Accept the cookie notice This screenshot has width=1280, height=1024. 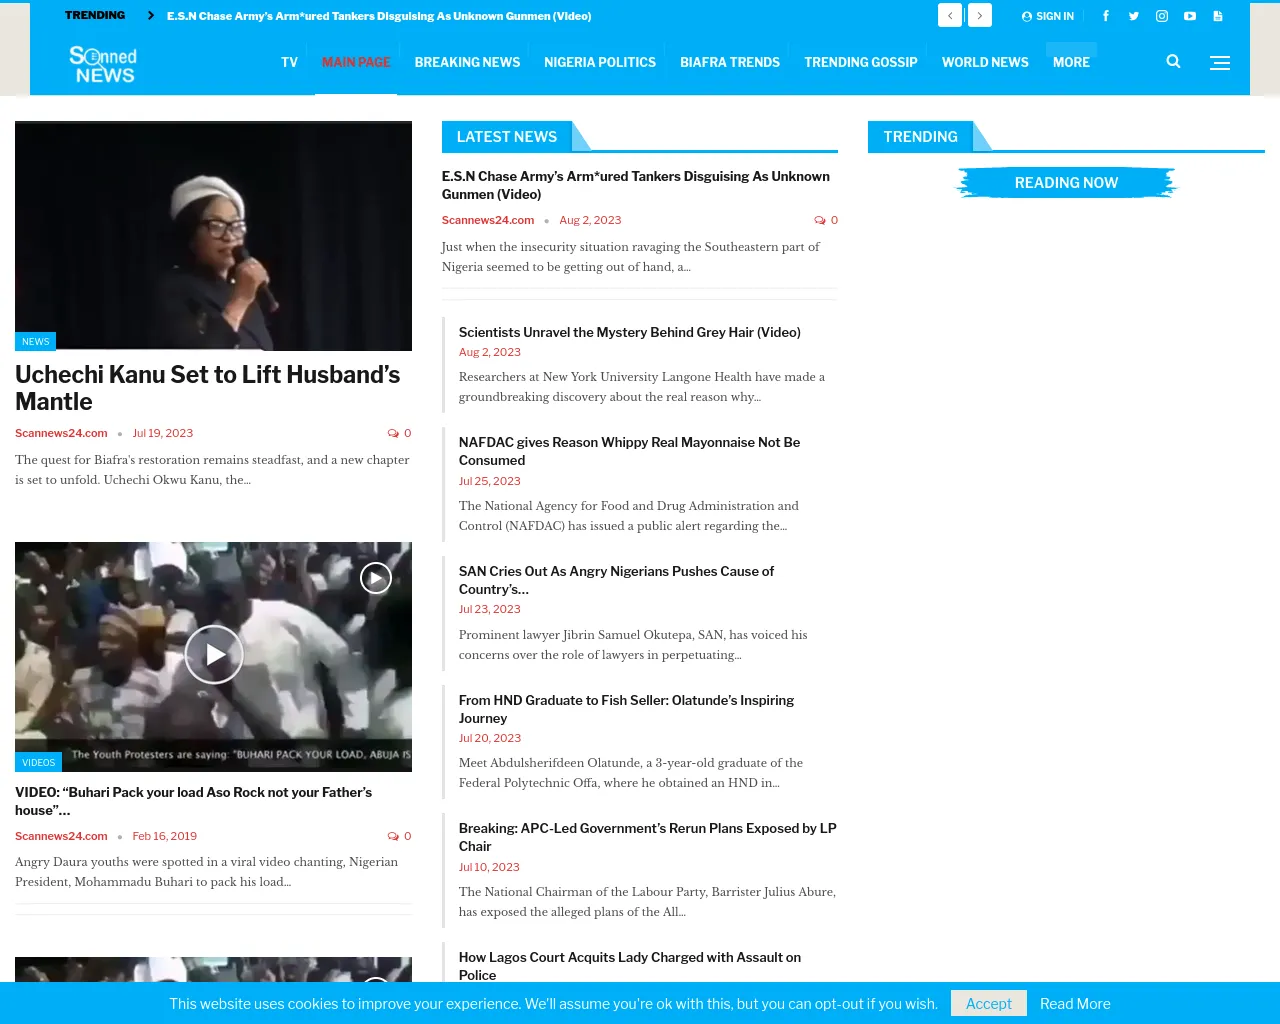pos(989,1003)
